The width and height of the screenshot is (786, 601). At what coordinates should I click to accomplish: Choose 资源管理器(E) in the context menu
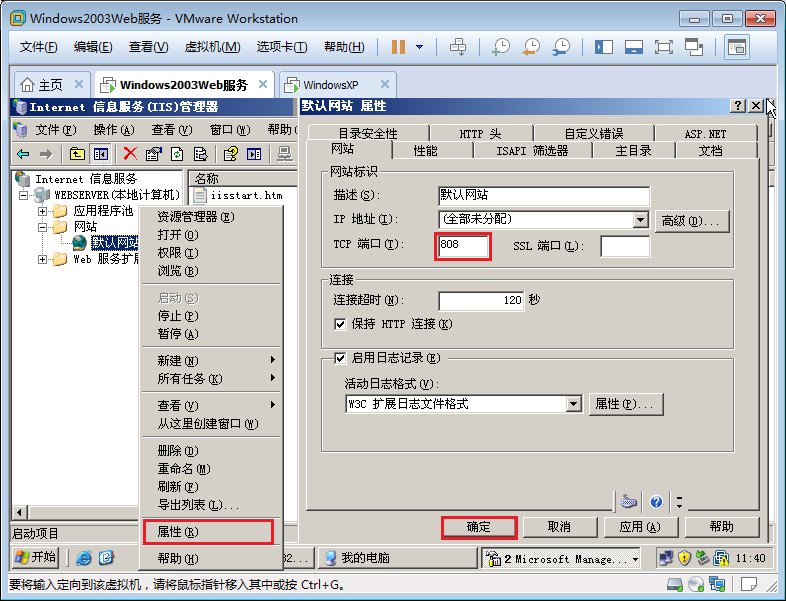pyautogui.click(x=211, y=217)
